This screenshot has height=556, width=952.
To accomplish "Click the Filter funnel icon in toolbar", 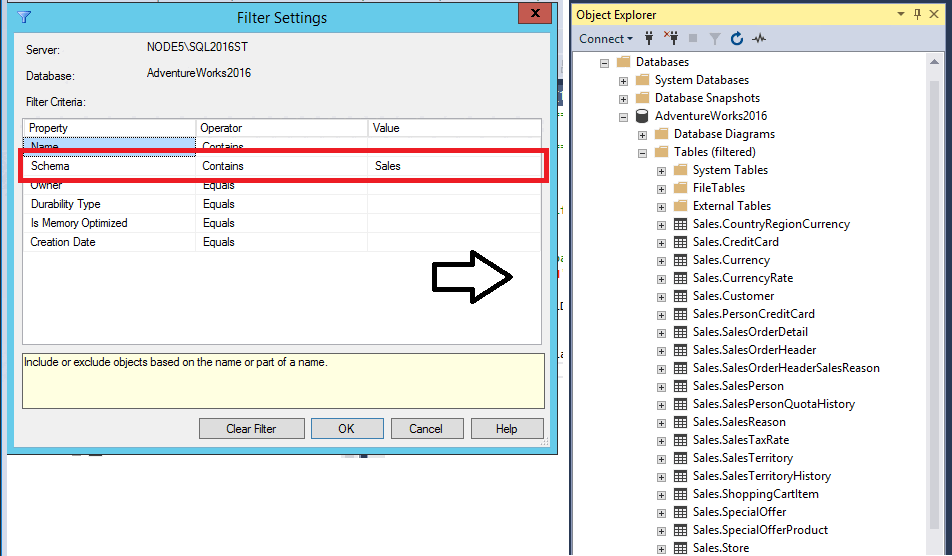I will [715, 39].
